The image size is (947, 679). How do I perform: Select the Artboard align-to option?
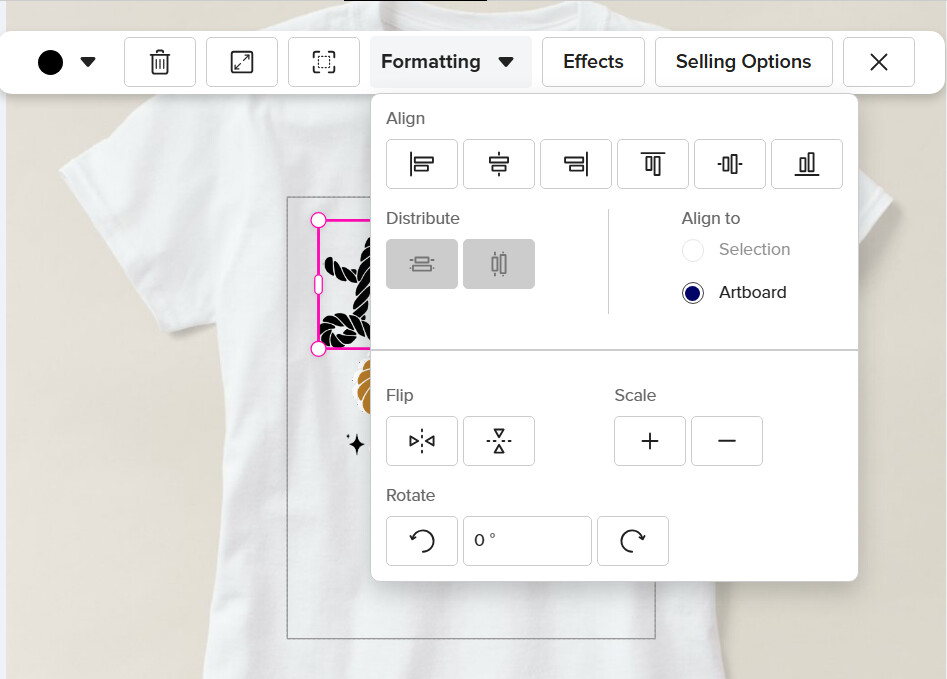click(693, 293)
